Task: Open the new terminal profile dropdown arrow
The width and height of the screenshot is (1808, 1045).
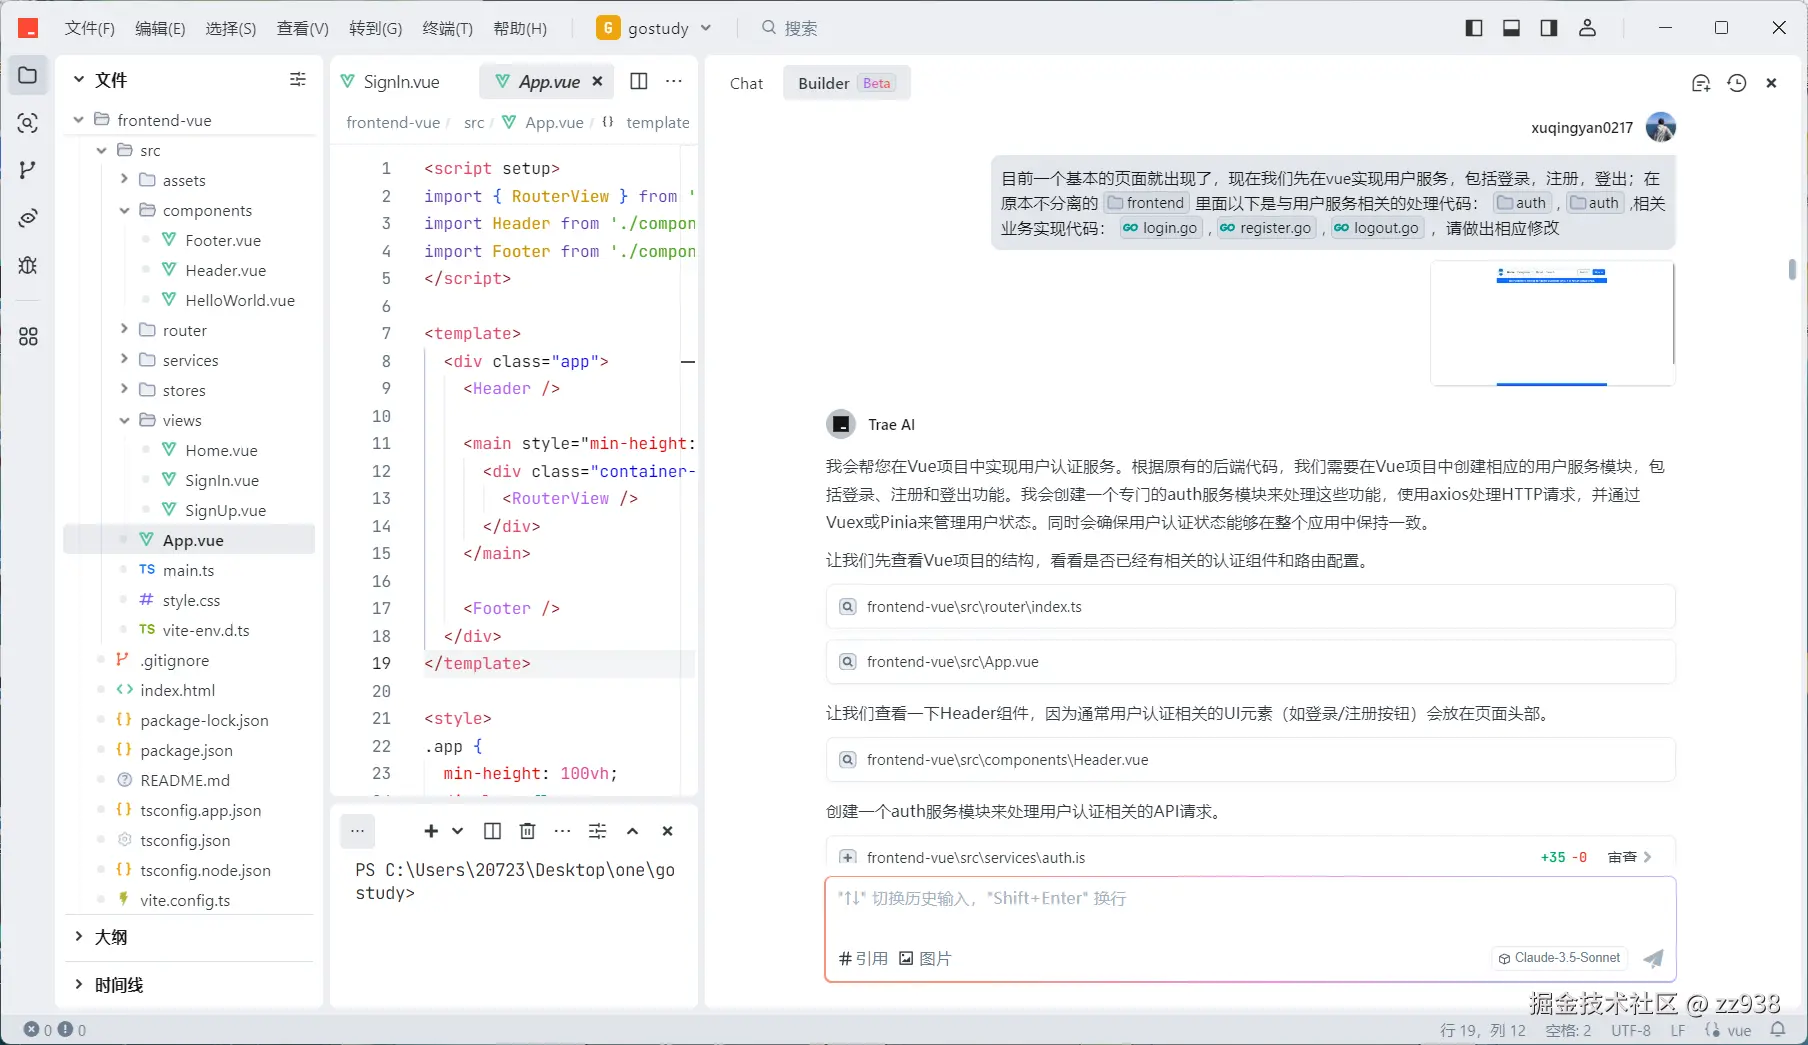Action: [x=457, y=831]
